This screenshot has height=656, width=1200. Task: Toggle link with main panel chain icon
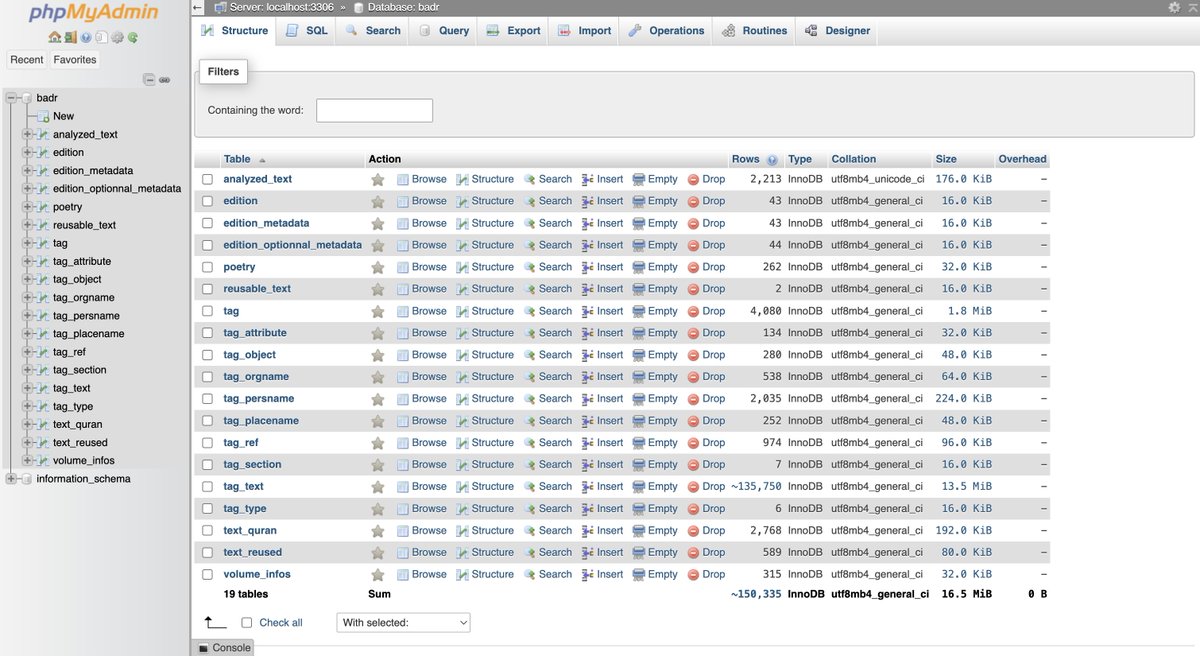(x=164, y=80)
